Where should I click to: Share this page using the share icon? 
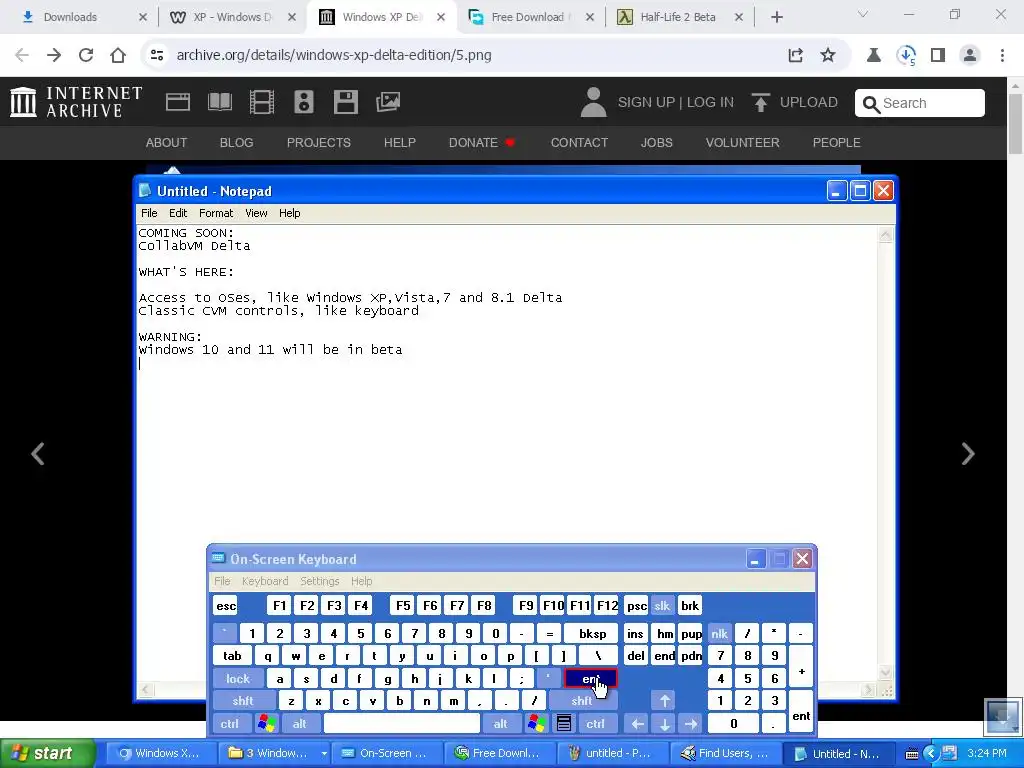[795, 55]
